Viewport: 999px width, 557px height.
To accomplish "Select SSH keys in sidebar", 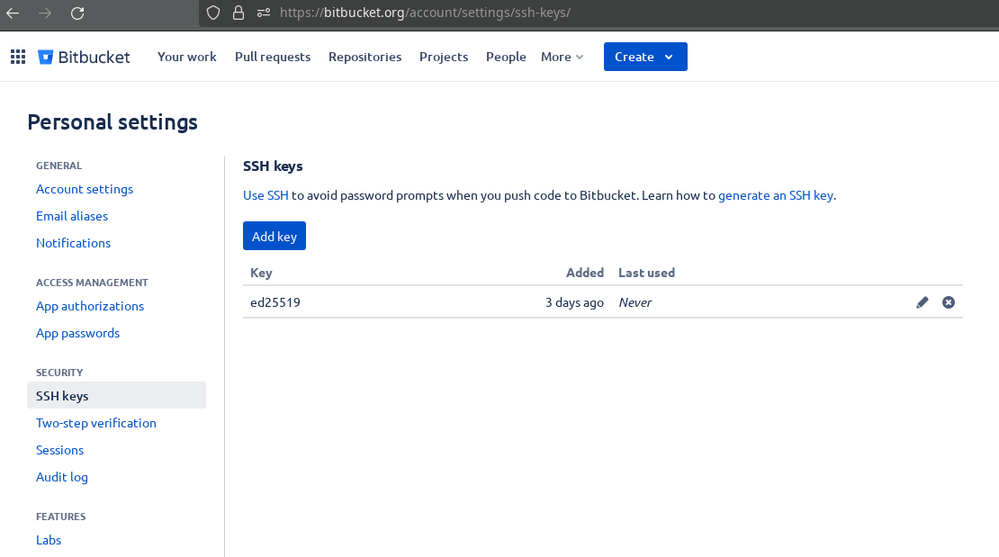I will [x=116, y=395].
